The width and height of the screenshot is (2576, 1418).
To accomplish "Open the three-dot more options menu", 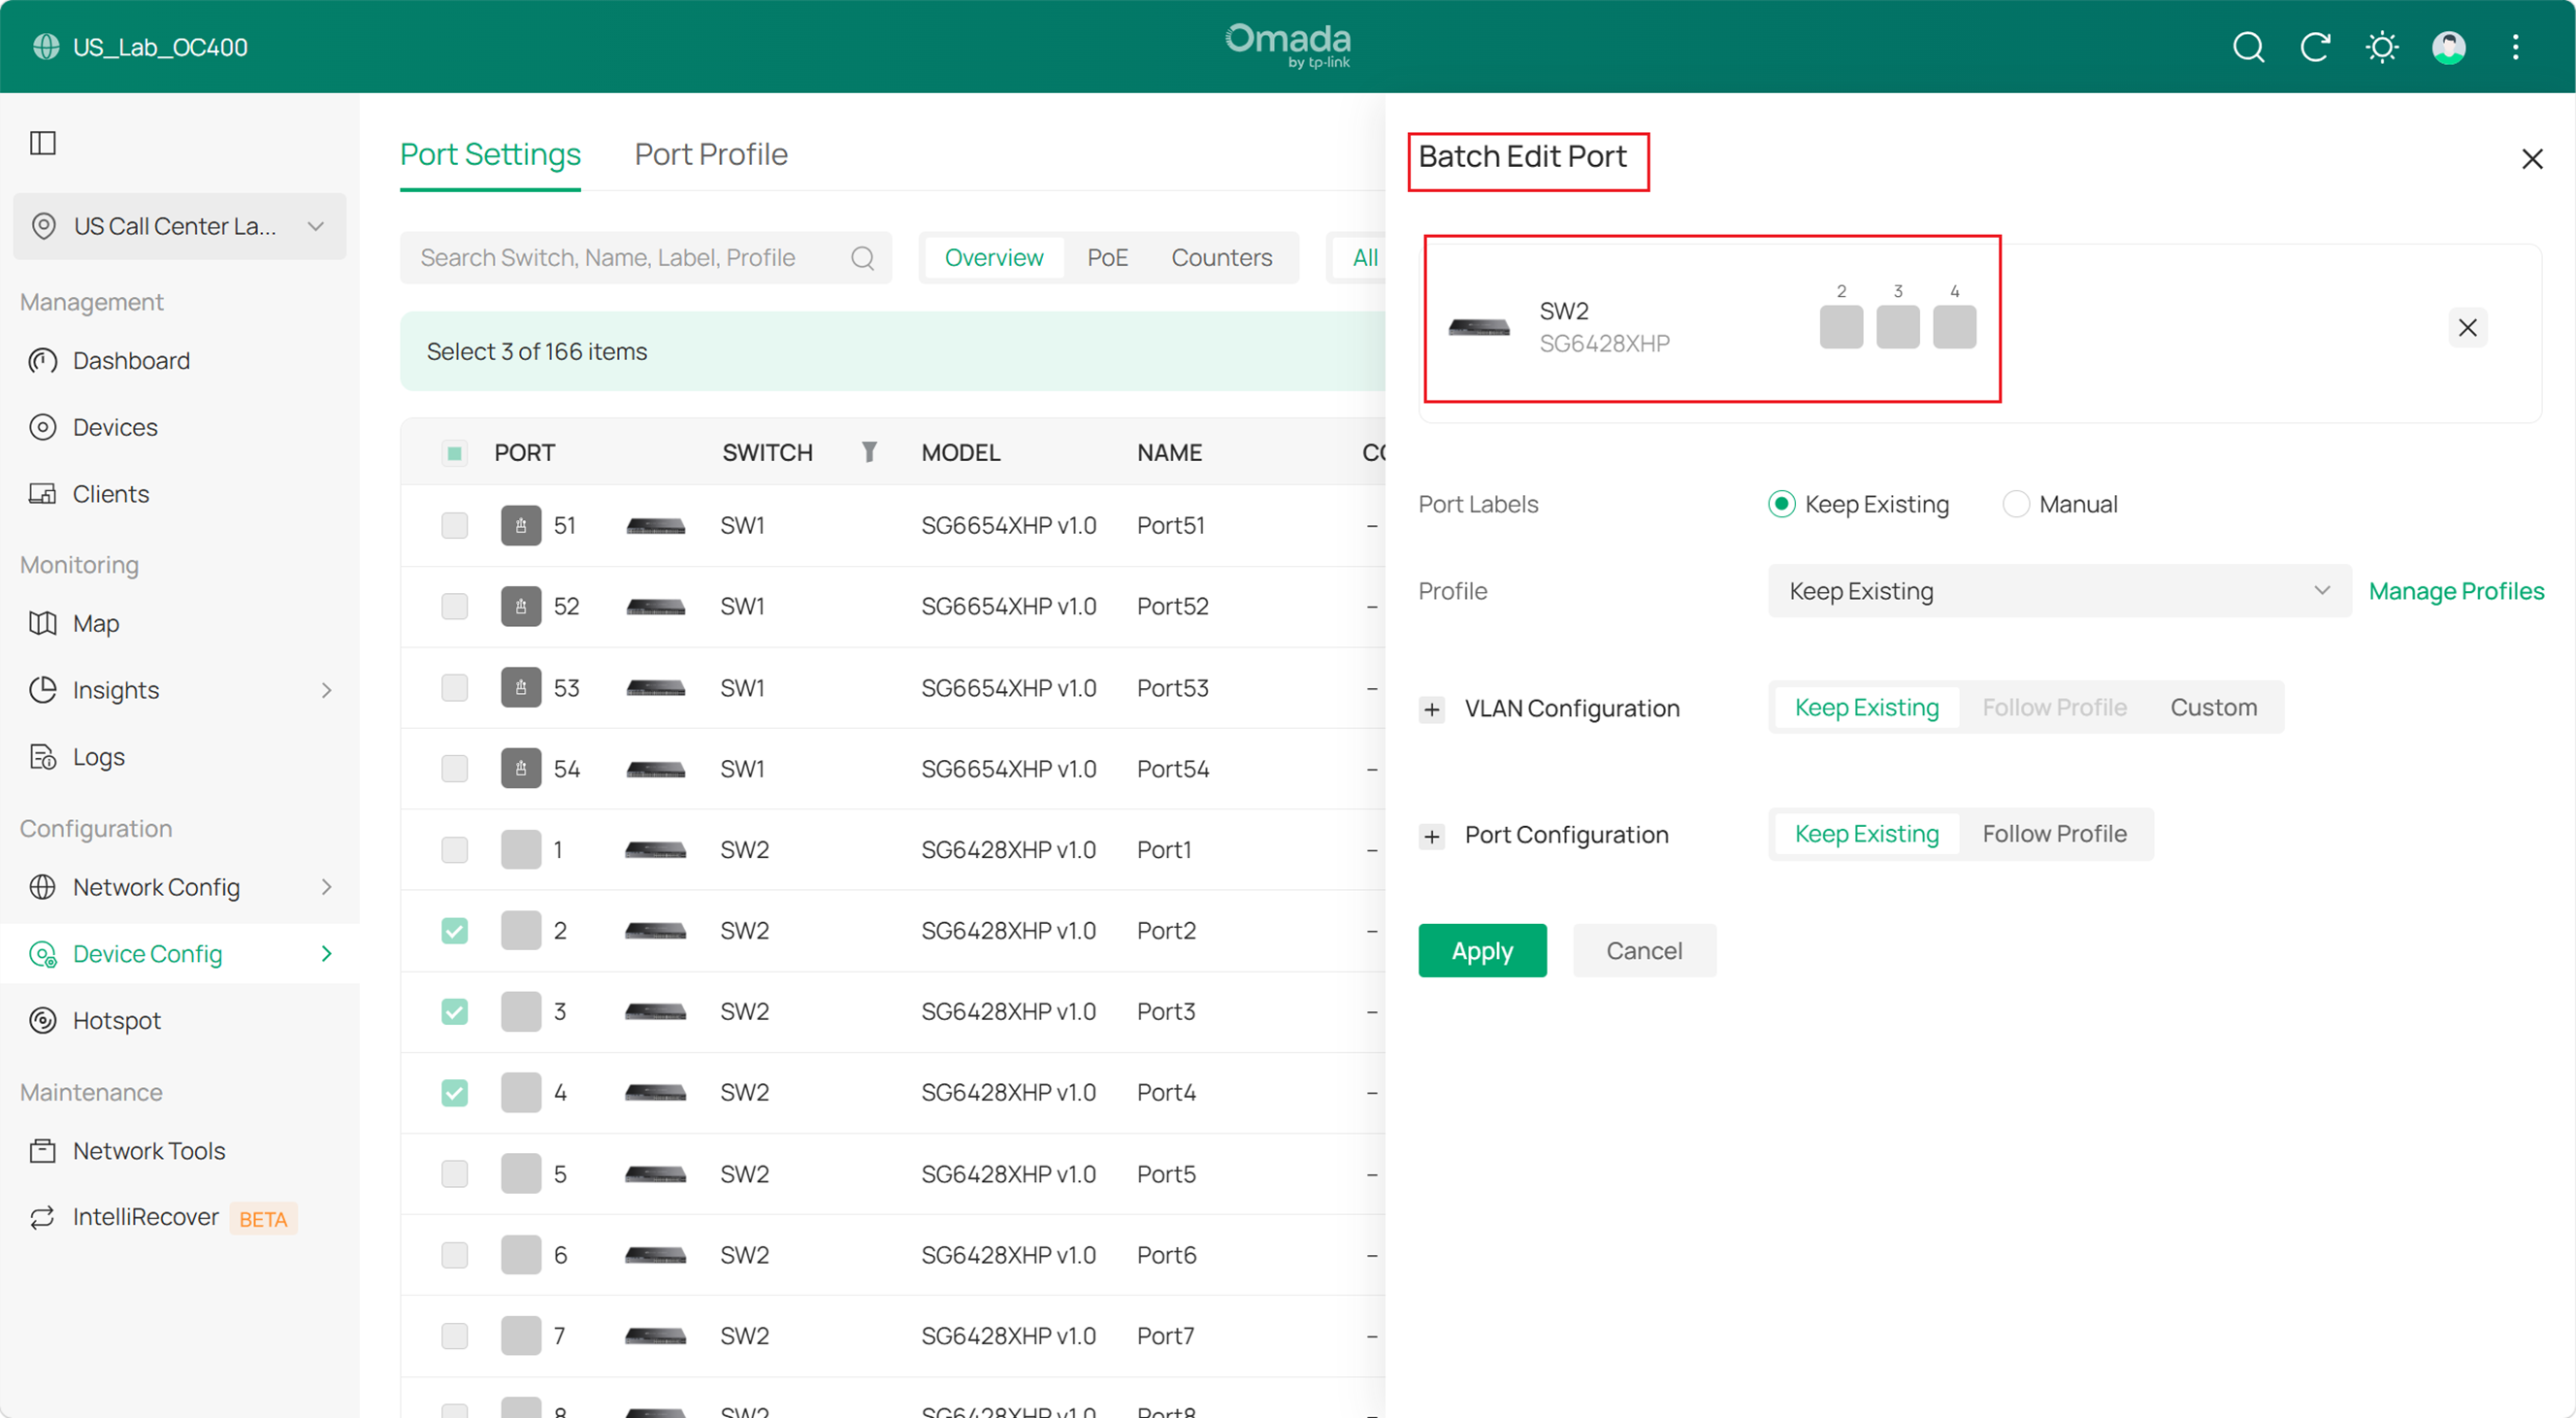I will click(2515, 47).
